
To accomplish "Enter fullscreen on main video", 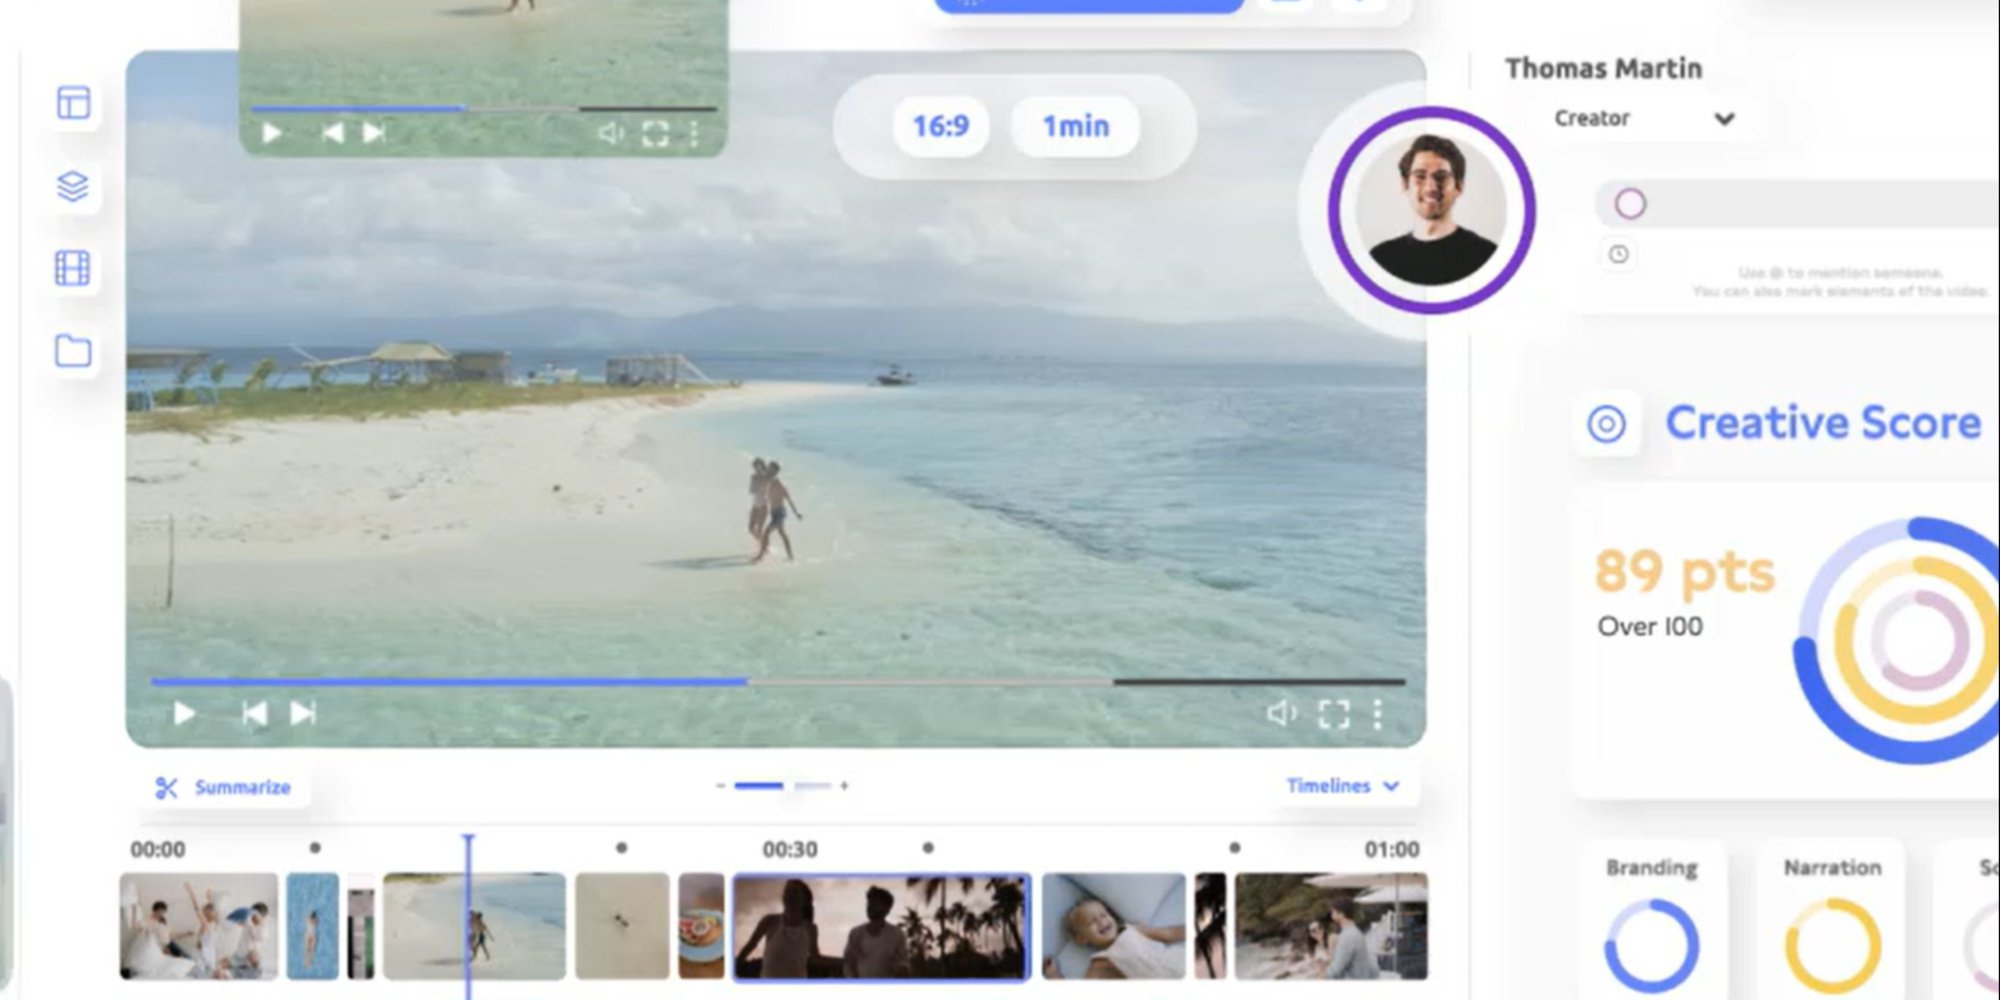I will click(x=1334, y=713).
